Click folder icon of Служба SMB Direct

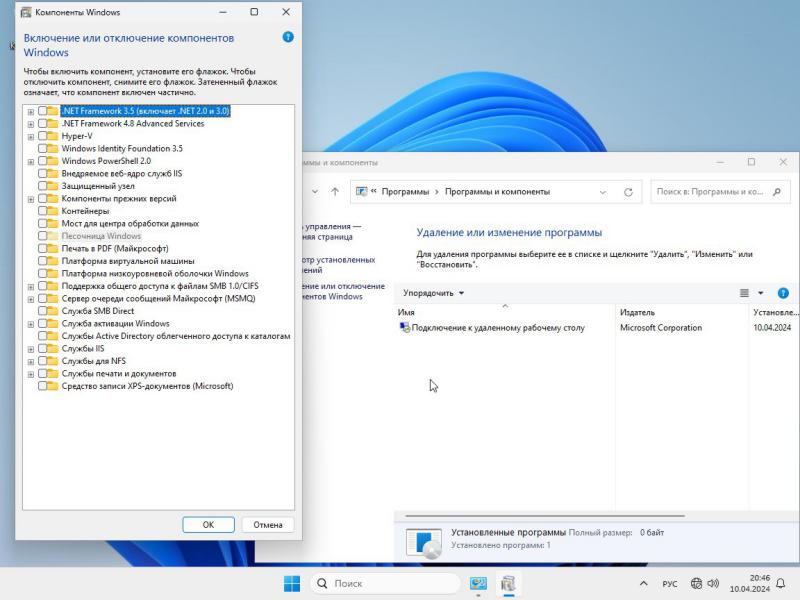tap(53, 311)
